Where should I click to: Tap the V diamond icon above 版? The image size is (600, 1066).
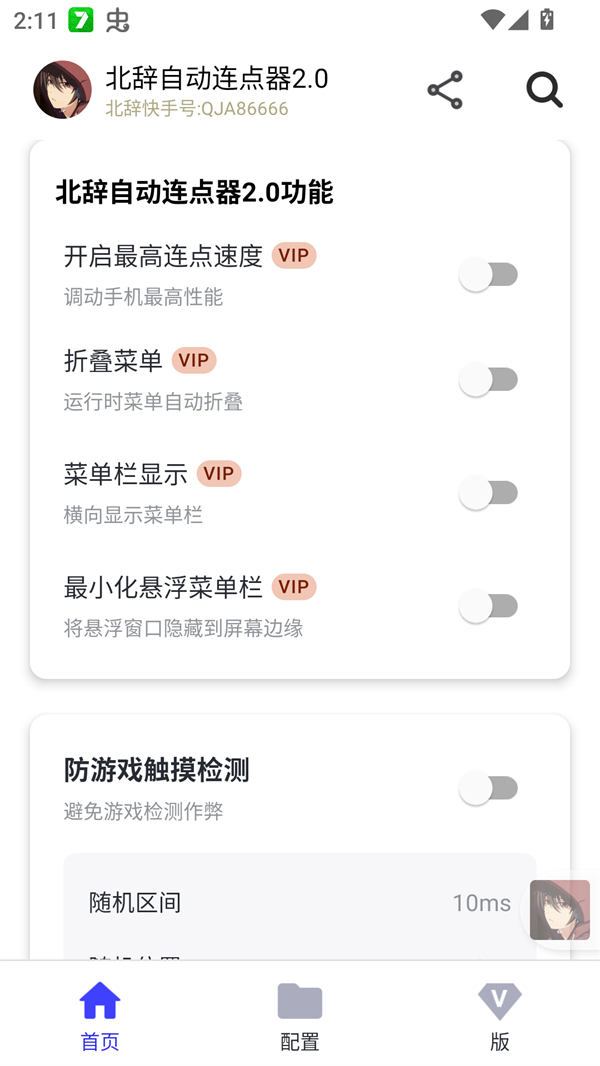pyautogui.click(x=499, y=1000)
